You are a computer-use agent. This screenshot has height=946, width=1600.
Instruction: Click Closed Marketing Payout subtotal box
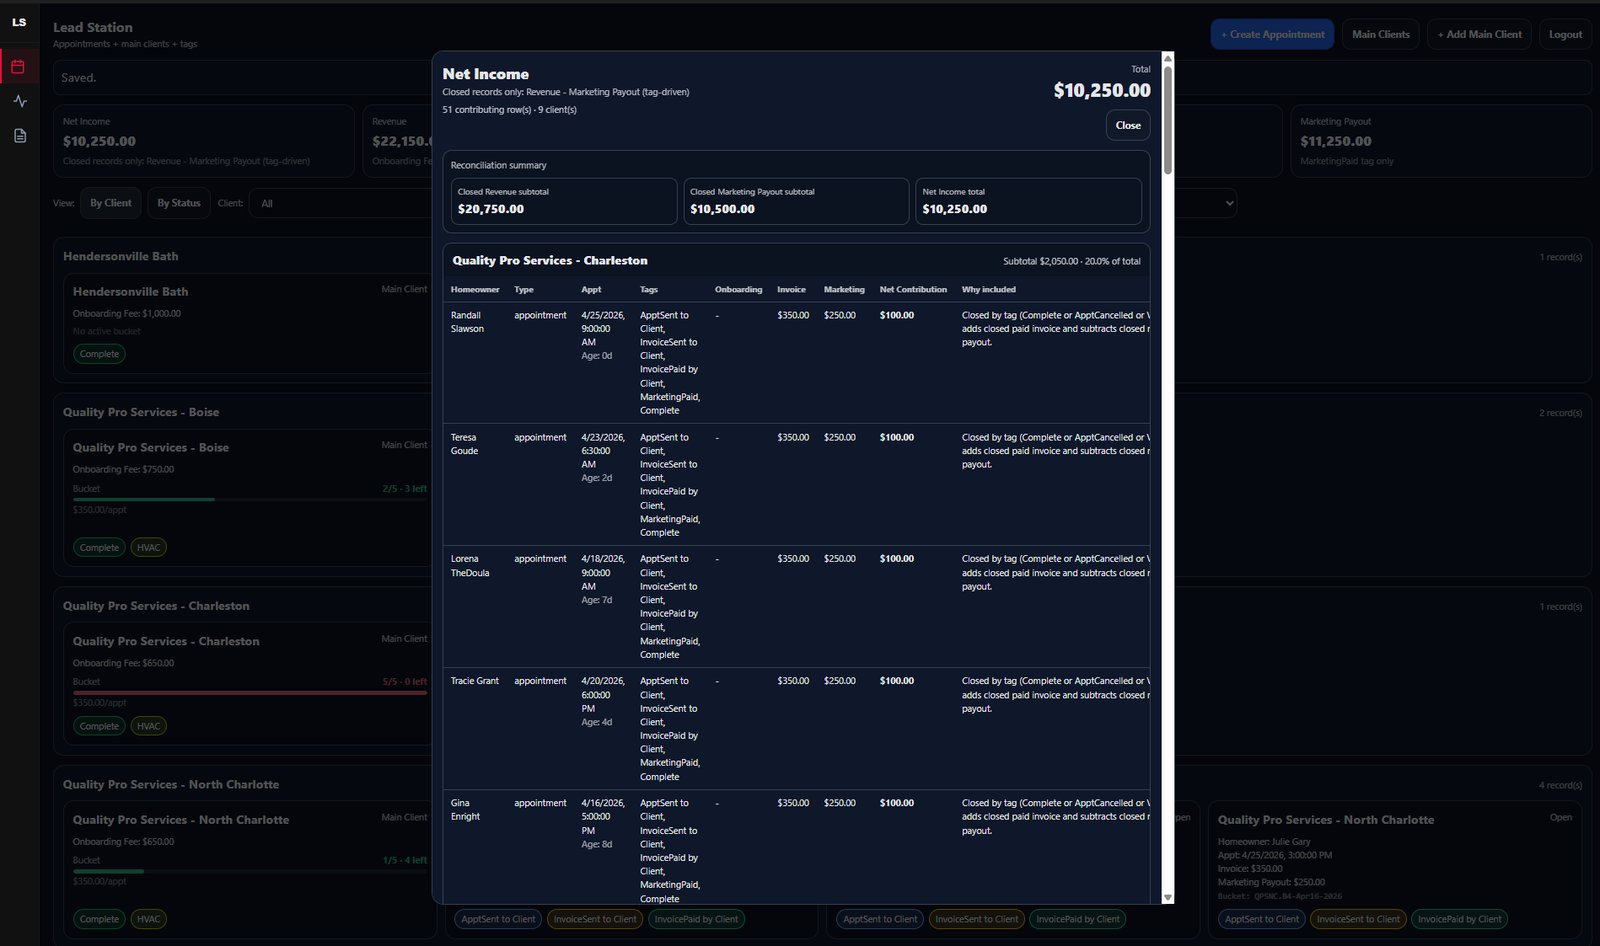[x=796, y=201]
